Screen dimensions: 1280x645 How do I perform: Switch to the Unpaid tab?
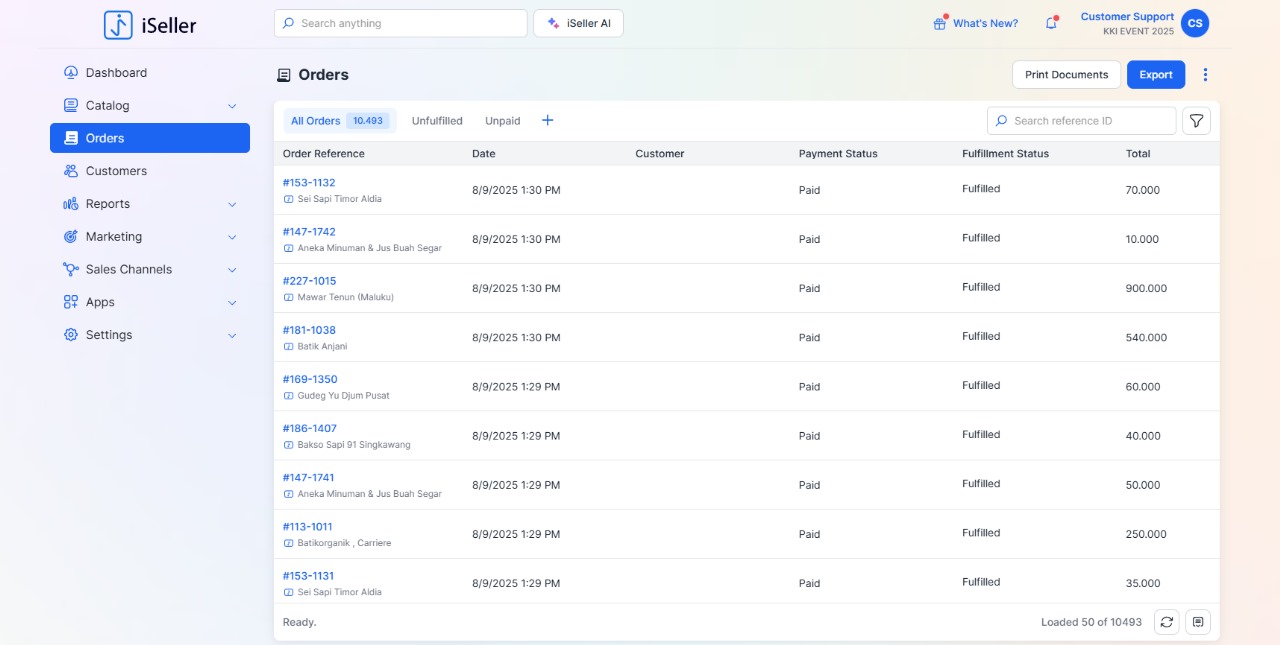point(502,121)
